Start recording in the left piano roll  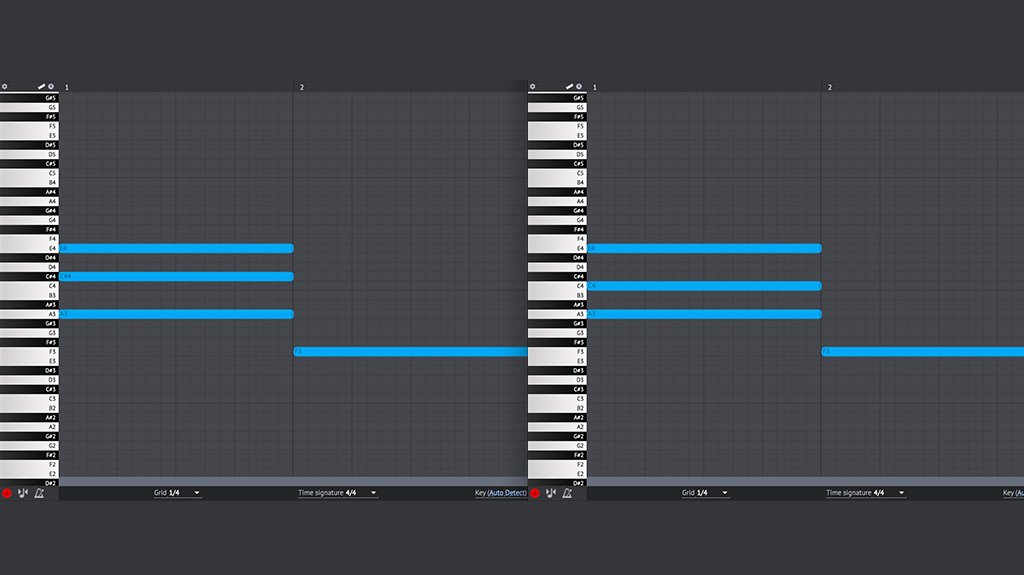[7, 493]
